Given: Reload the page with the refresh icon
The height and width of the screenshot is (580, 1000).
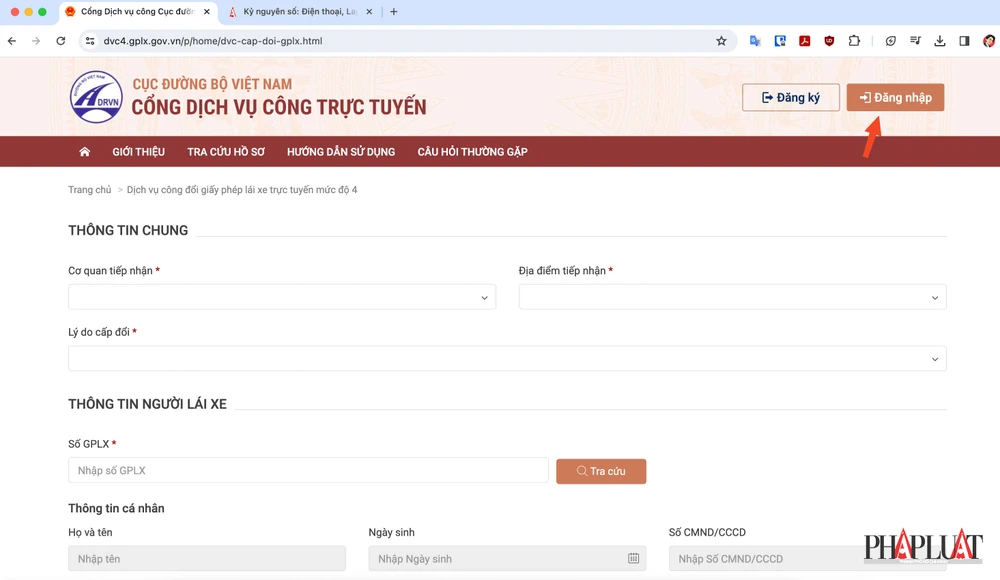Looking at the screenshot, I should 60,41.
